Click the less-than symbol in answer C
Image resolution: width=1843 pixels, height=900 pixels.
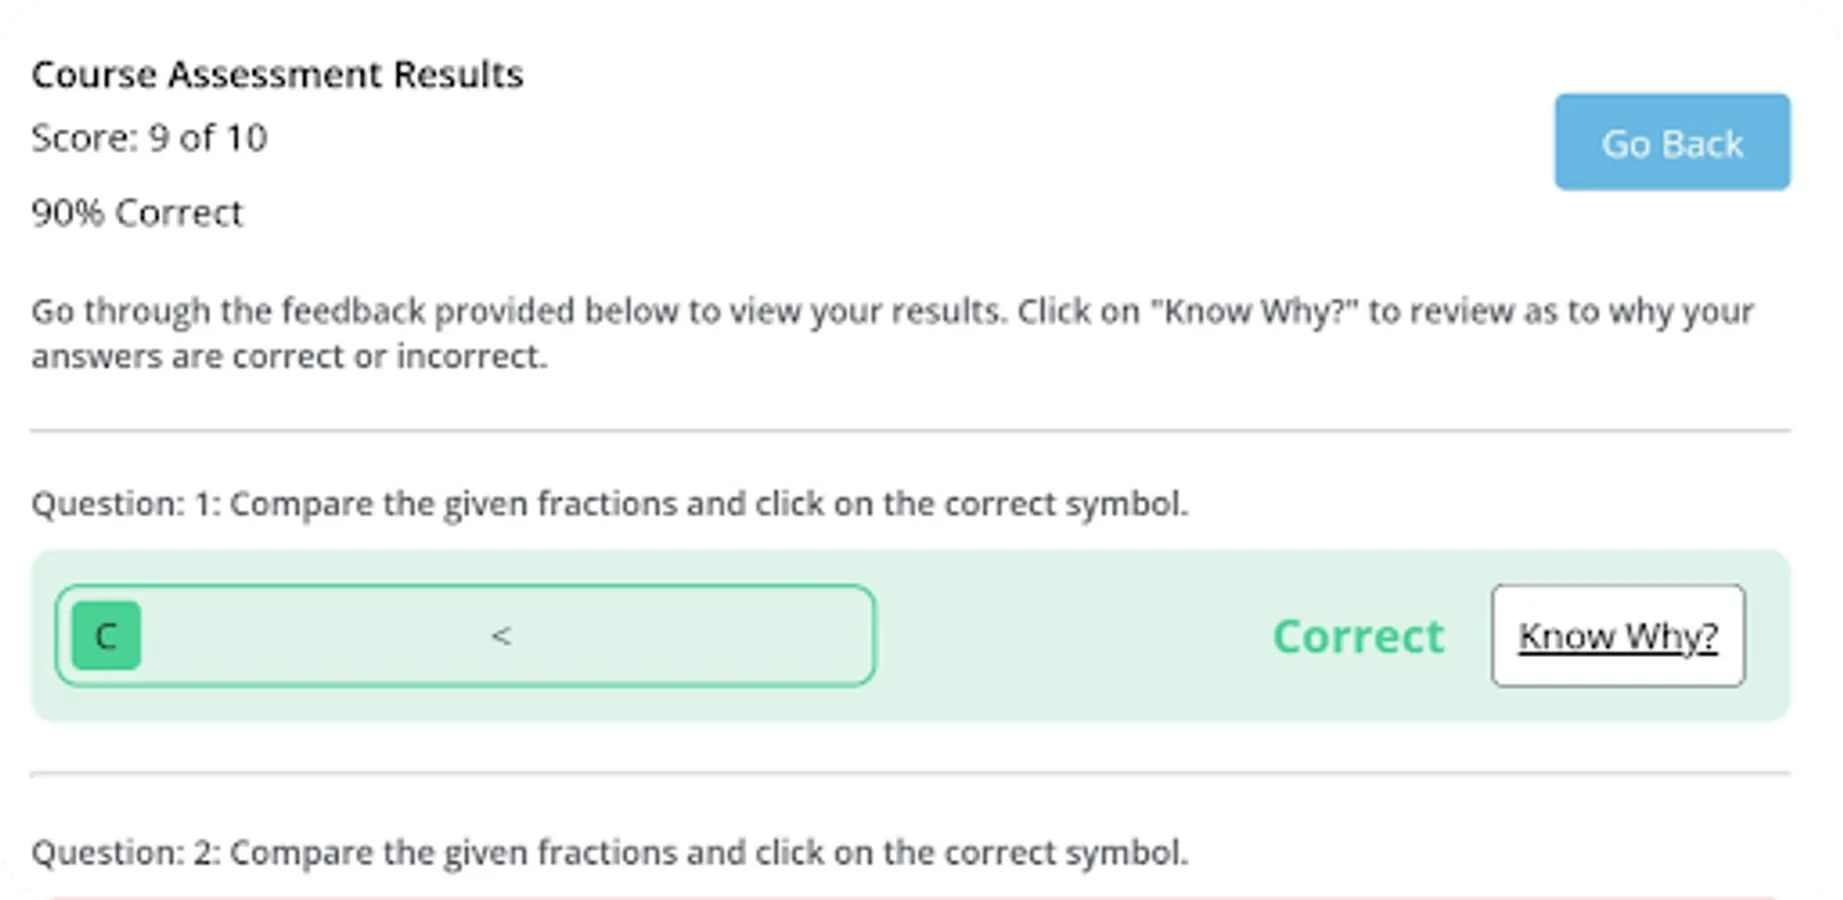[x=501, y=636]
